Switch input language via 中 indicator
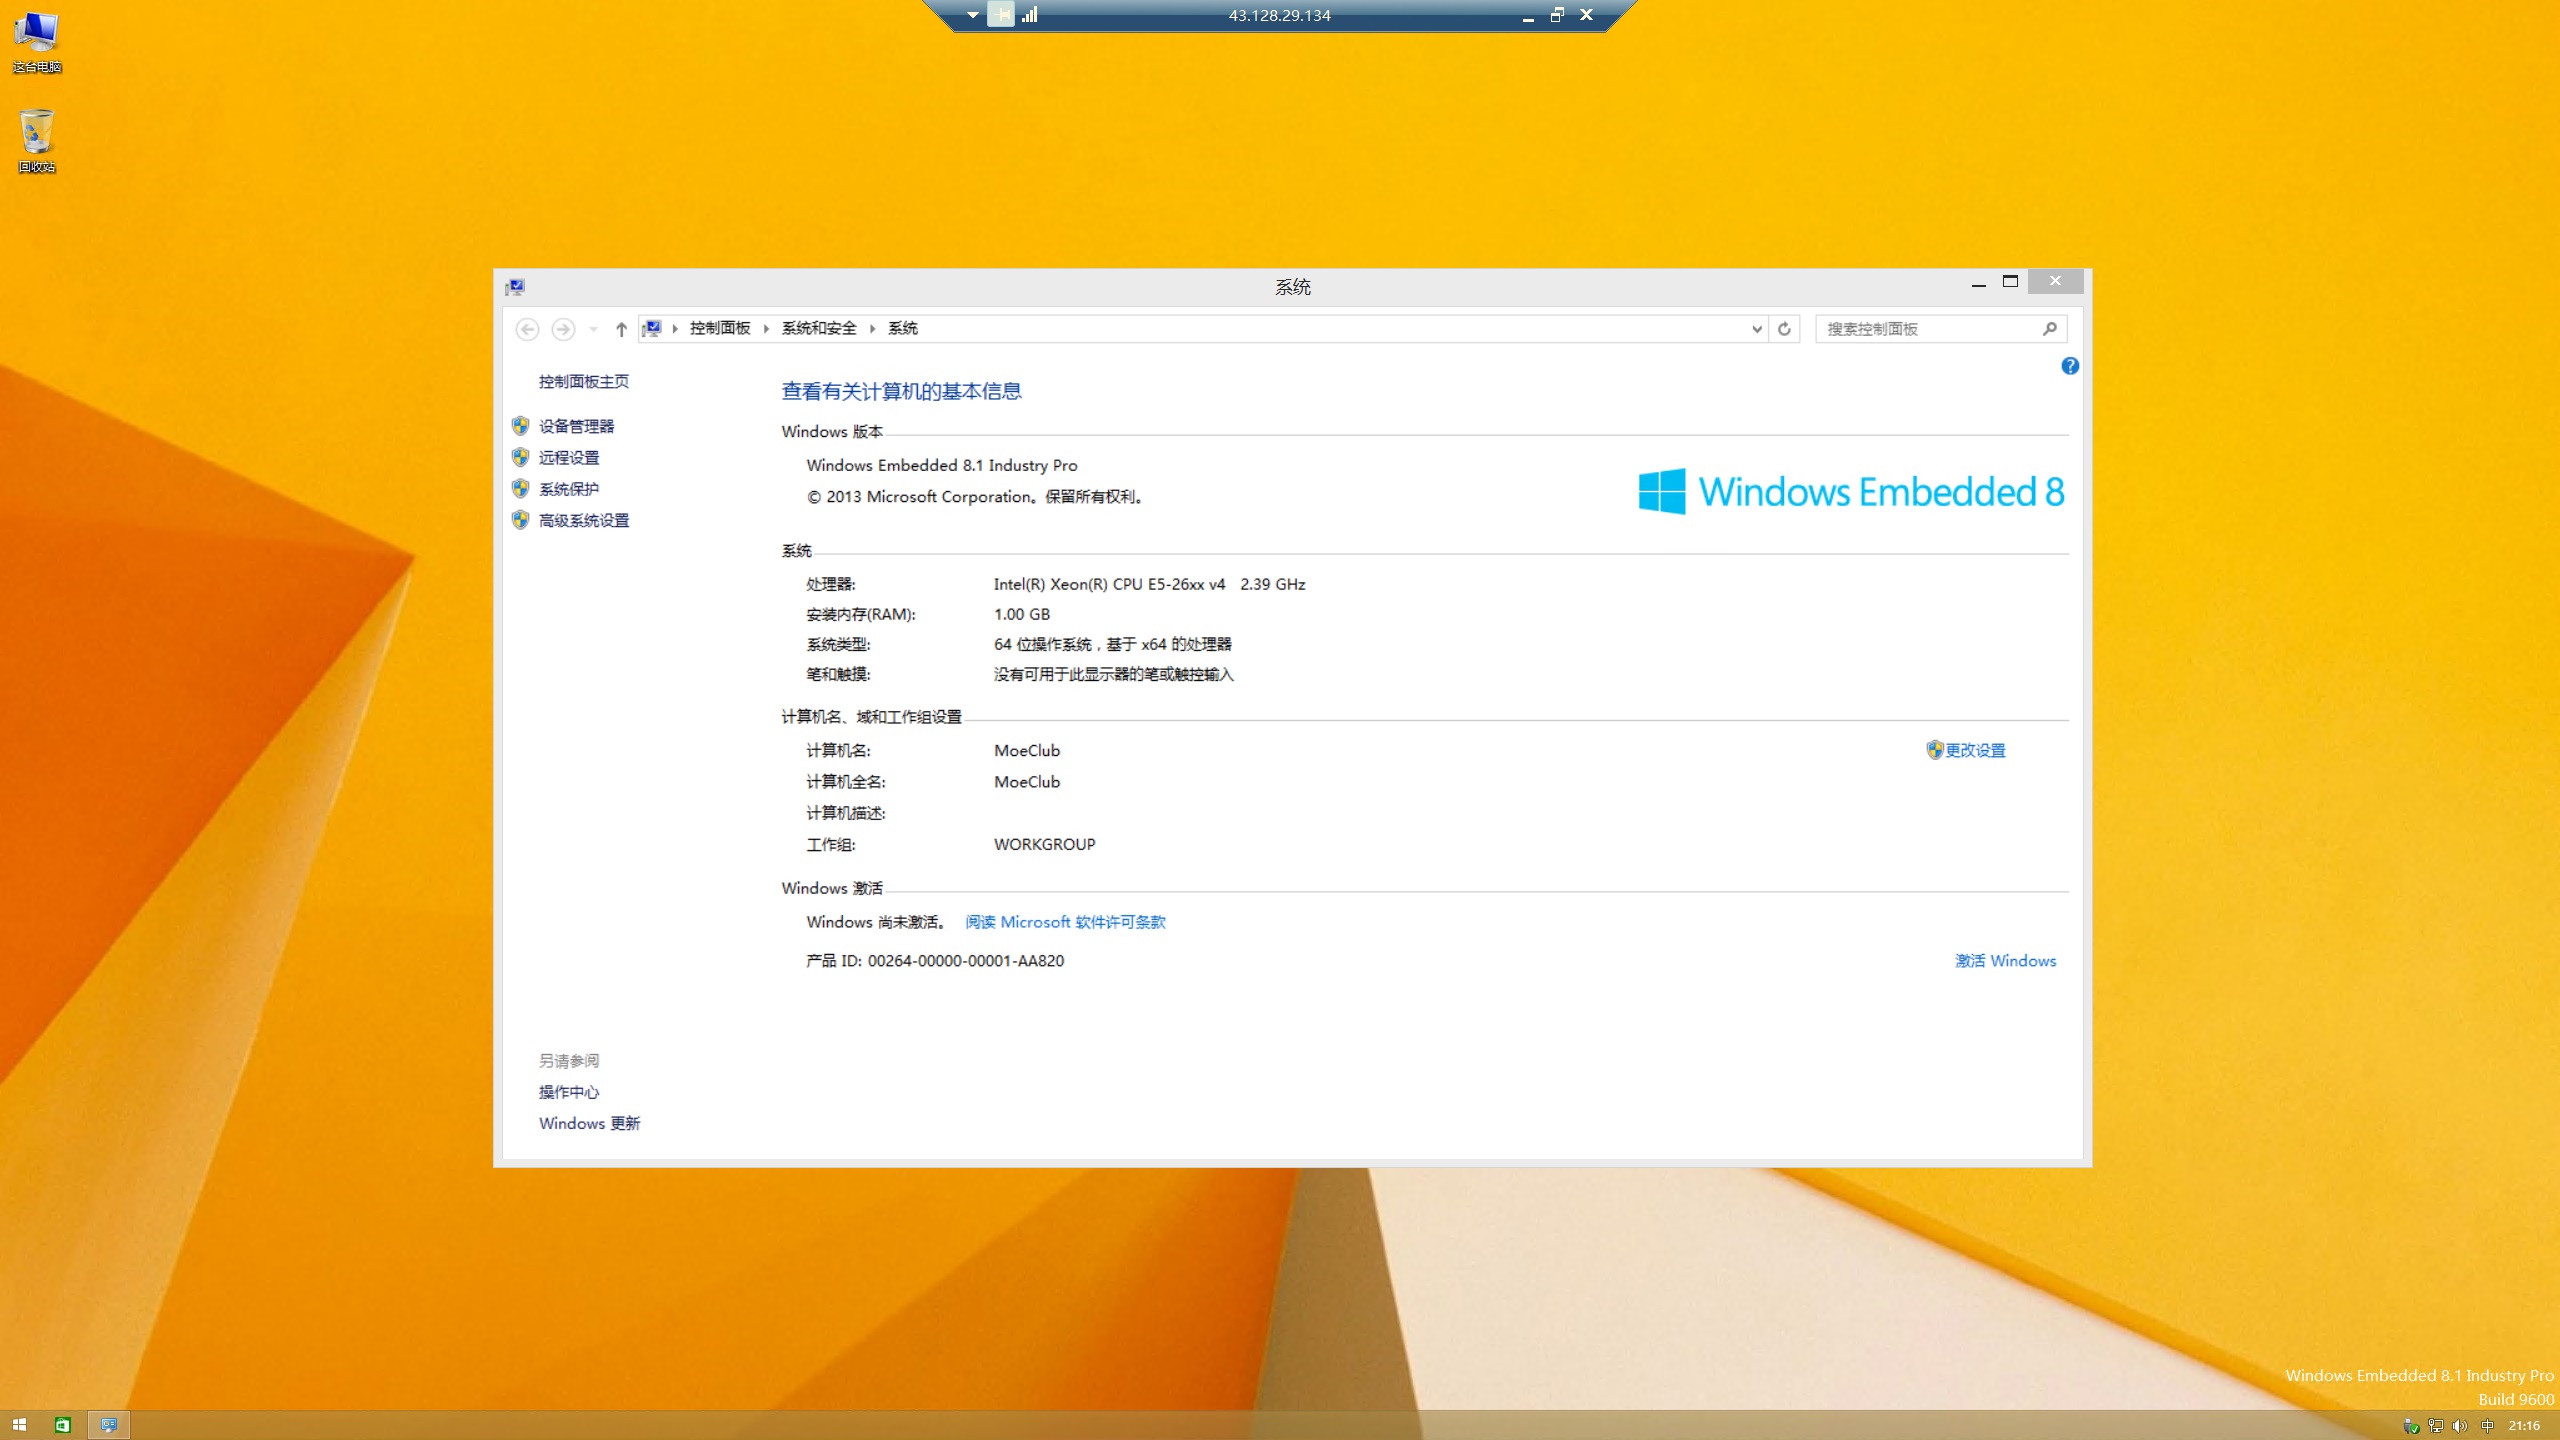 pyautogui.click(x=2487, y=1426)
